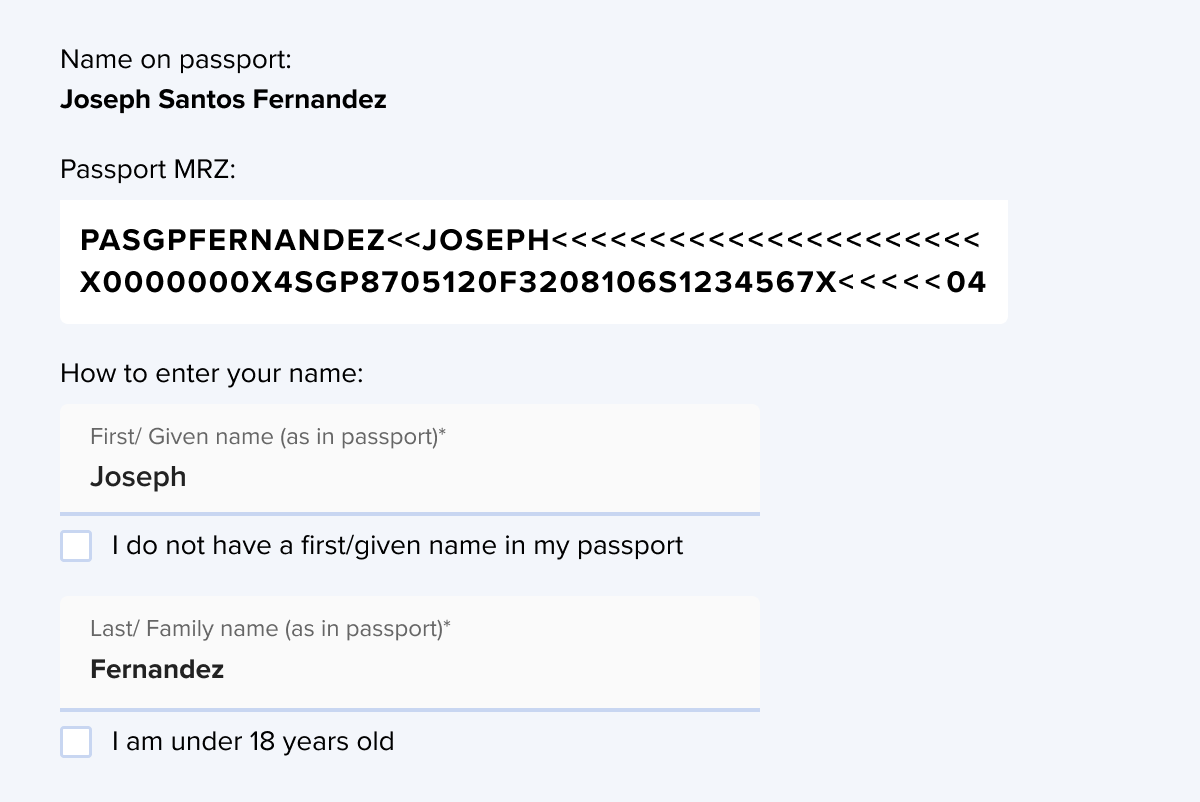The width and height of the screenshot is (1200, 802).
Task: Tick the no first/given name checkbox
Action: click(x=76, y=546)
